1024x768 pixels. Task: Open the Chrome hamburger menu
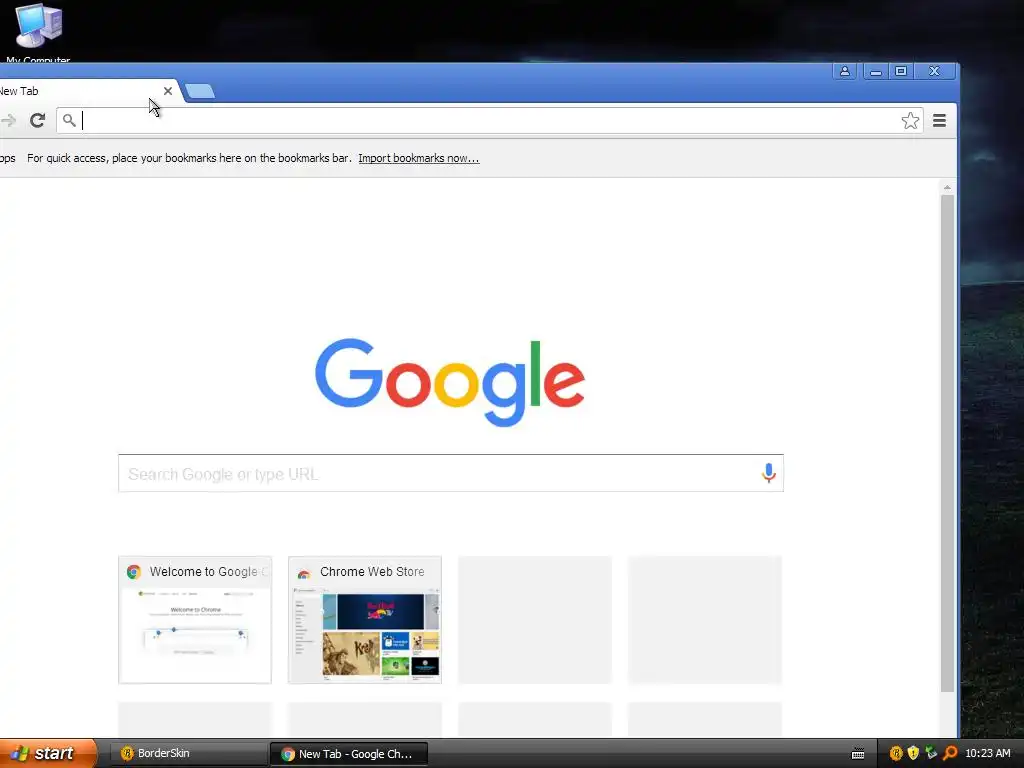tap(939, 121)
